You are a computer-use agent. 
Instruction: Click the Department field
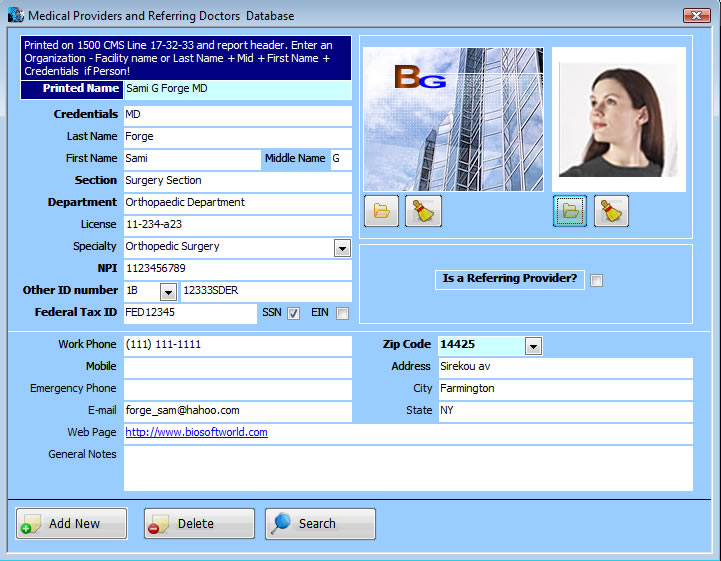click(238, 204)
